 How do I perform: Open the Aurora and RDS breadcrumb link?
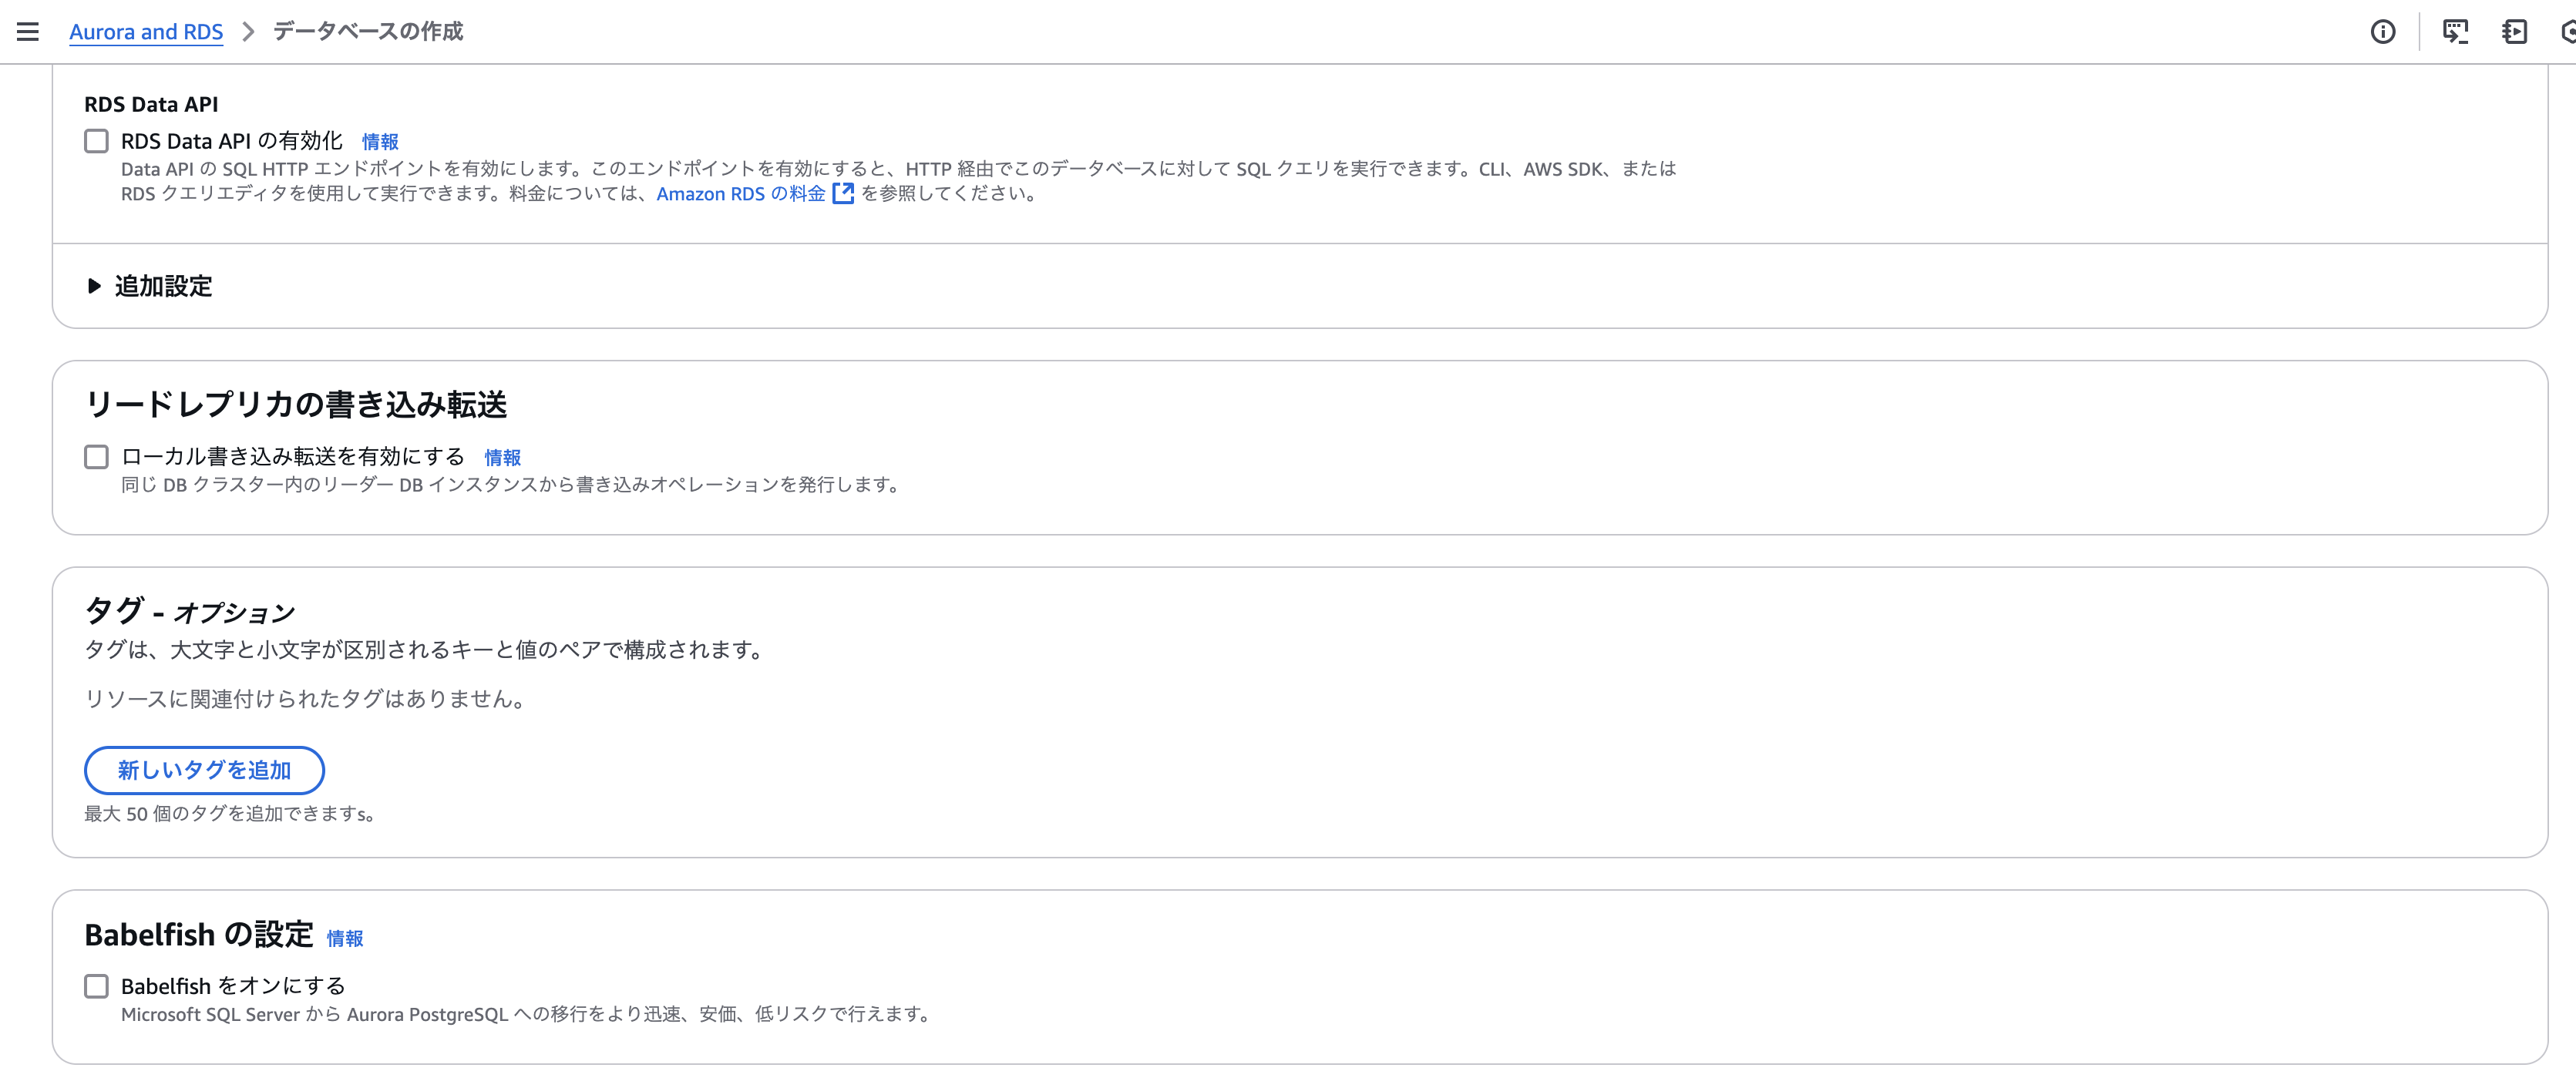(x=146, y=32)
